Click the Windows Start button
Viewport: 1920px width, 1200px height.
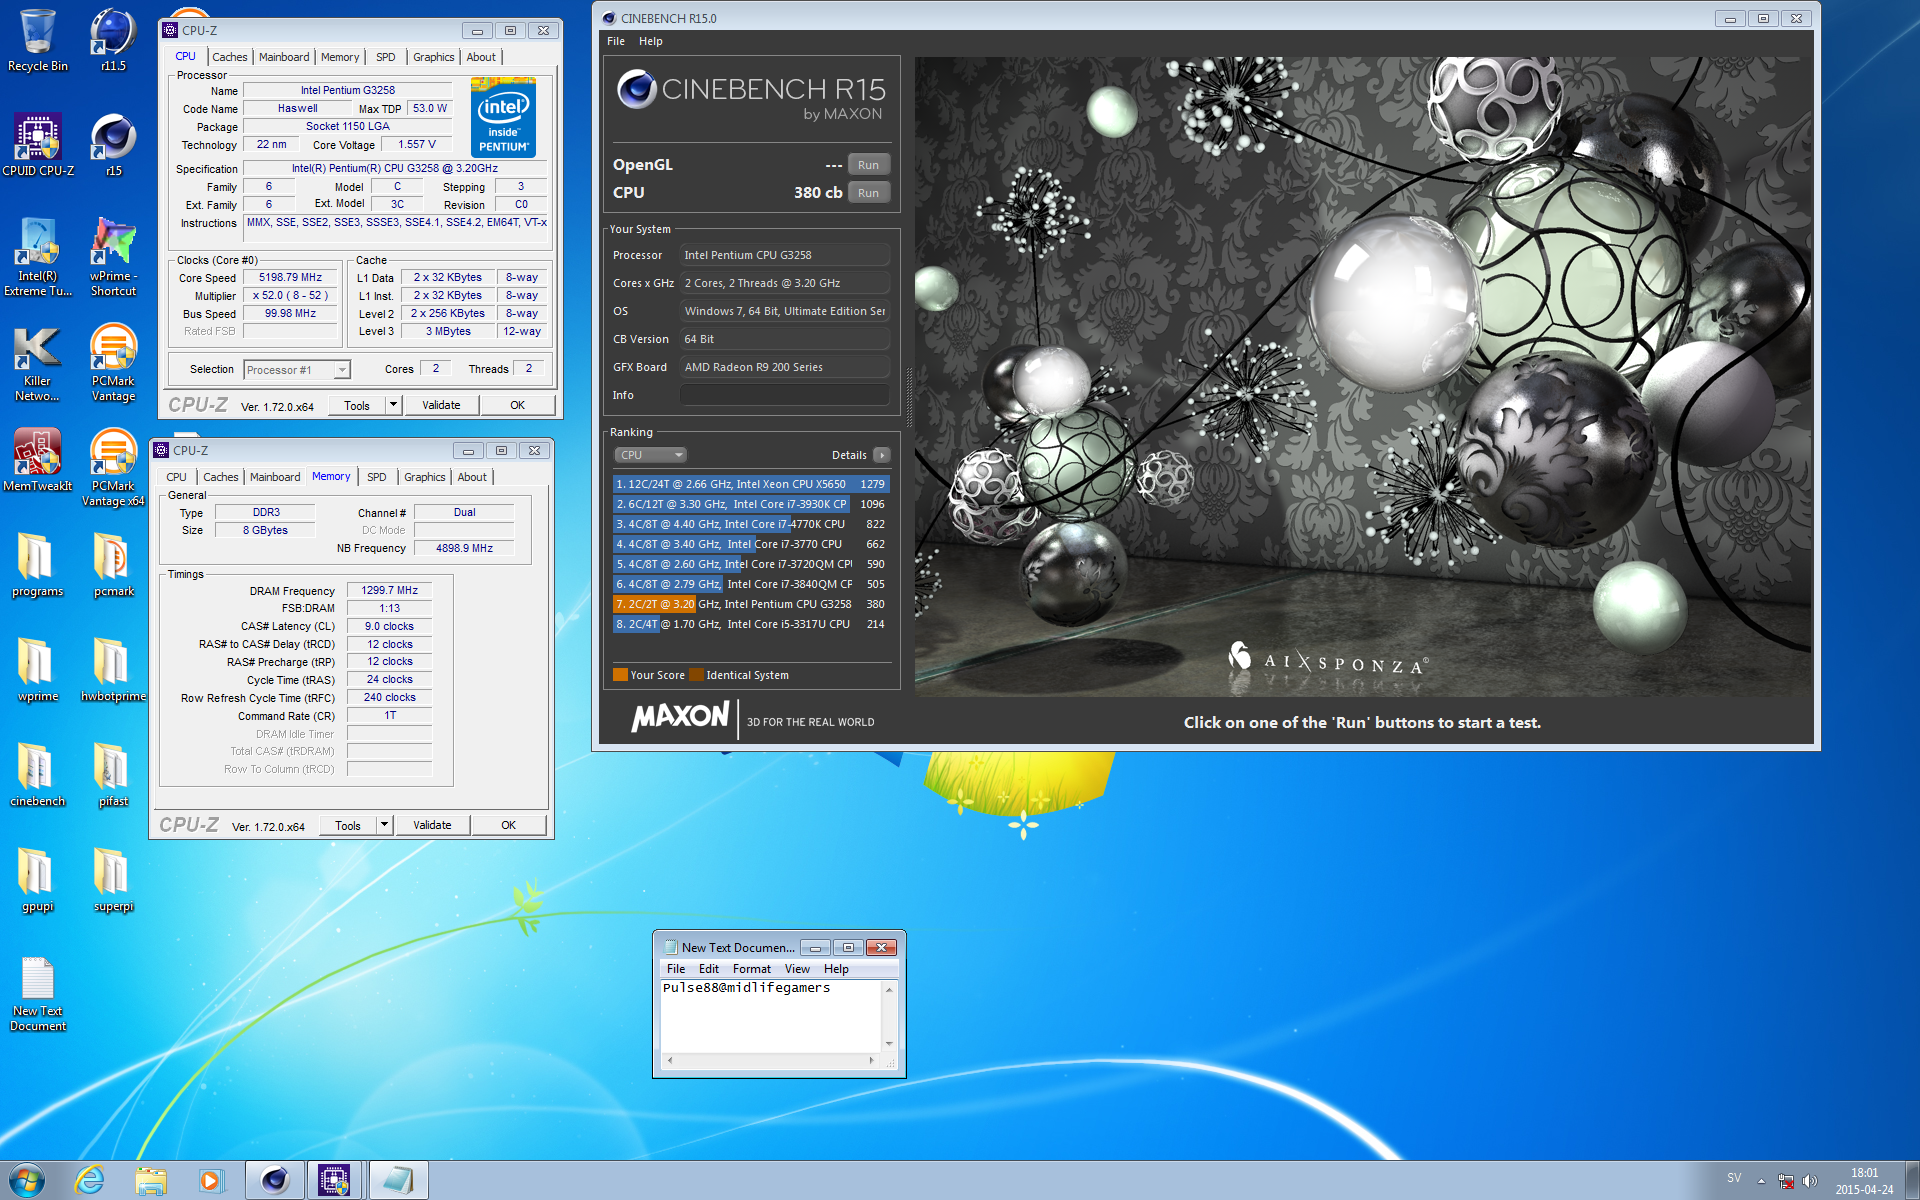pos(27,1180)
